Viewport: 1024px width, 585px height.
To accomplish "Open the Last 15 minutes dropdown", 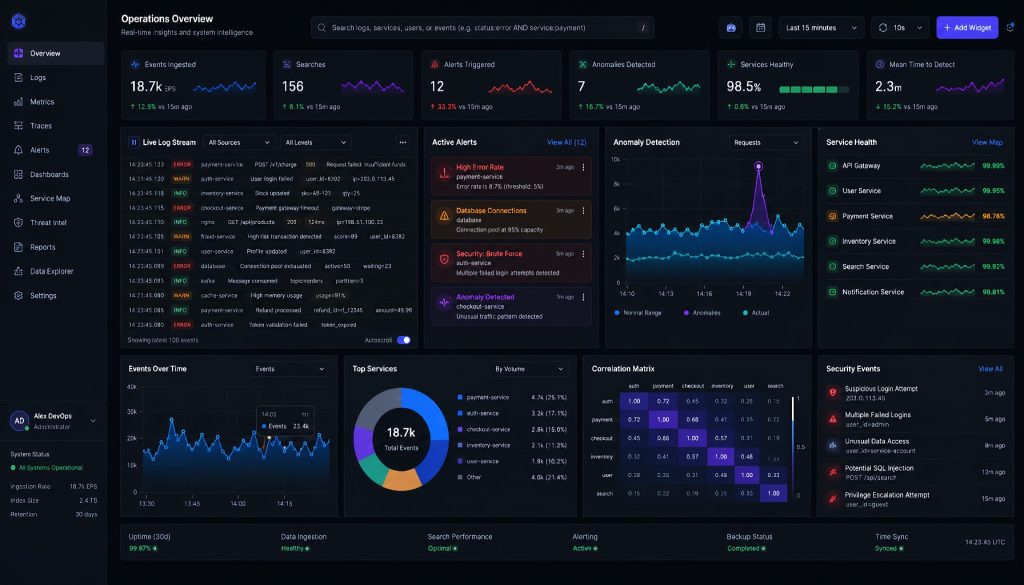I will (x=822, y=27).
